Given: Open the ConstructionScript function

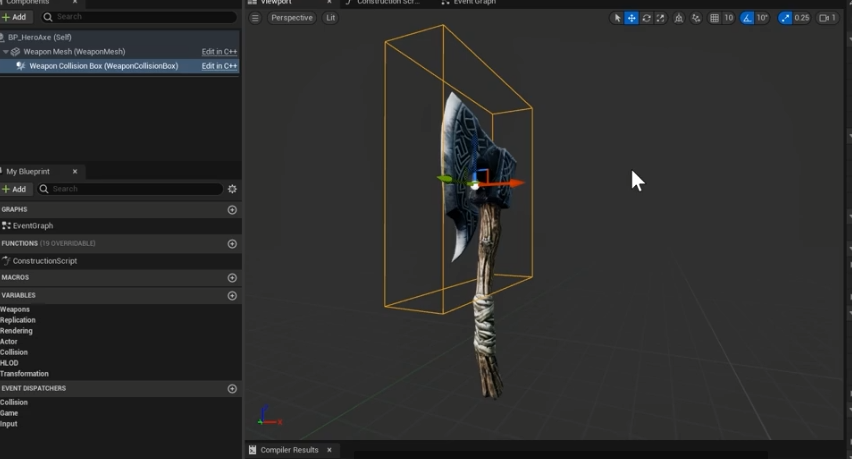Looking at the screenshot, I should (x=45, y=261).
